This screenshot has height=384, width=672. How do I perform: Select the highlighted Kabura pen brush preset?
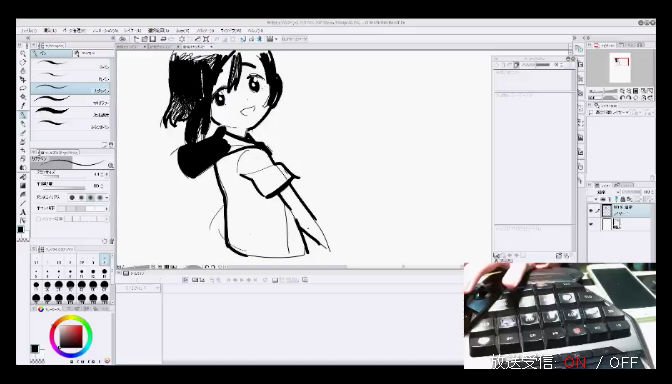coord(71,88)
